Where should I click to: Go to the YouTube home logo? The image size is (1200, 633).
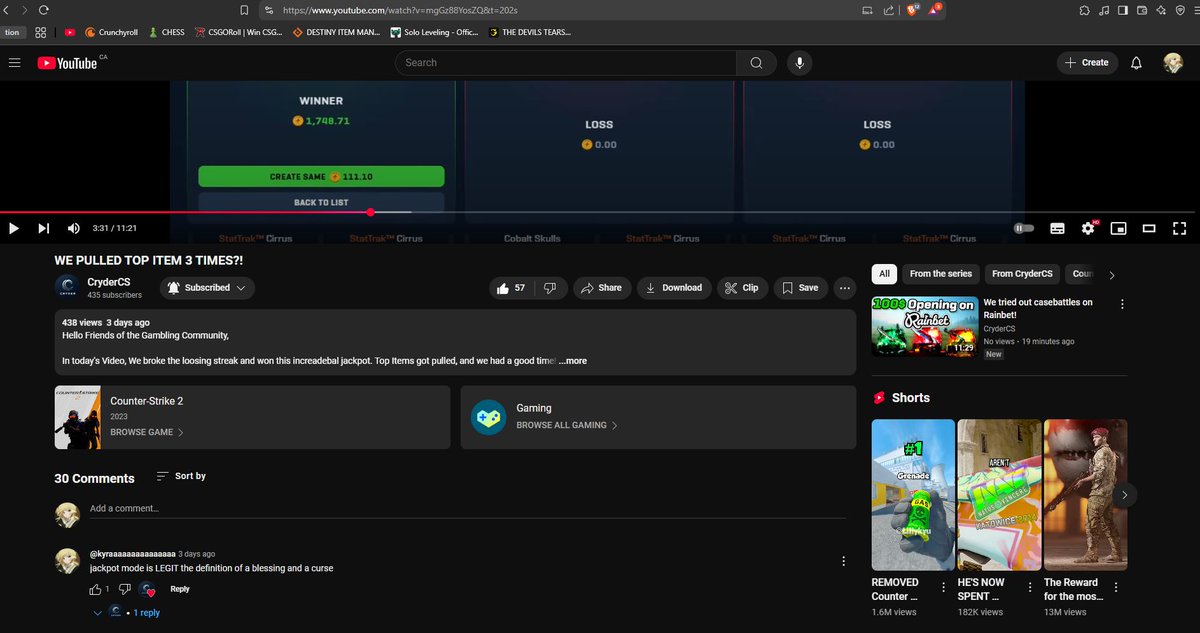coord(68,63)
